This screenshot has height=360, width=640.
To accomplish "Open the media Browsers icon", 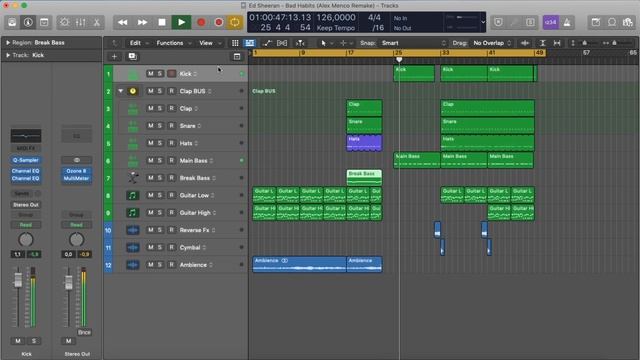I will tap(628, 22).
